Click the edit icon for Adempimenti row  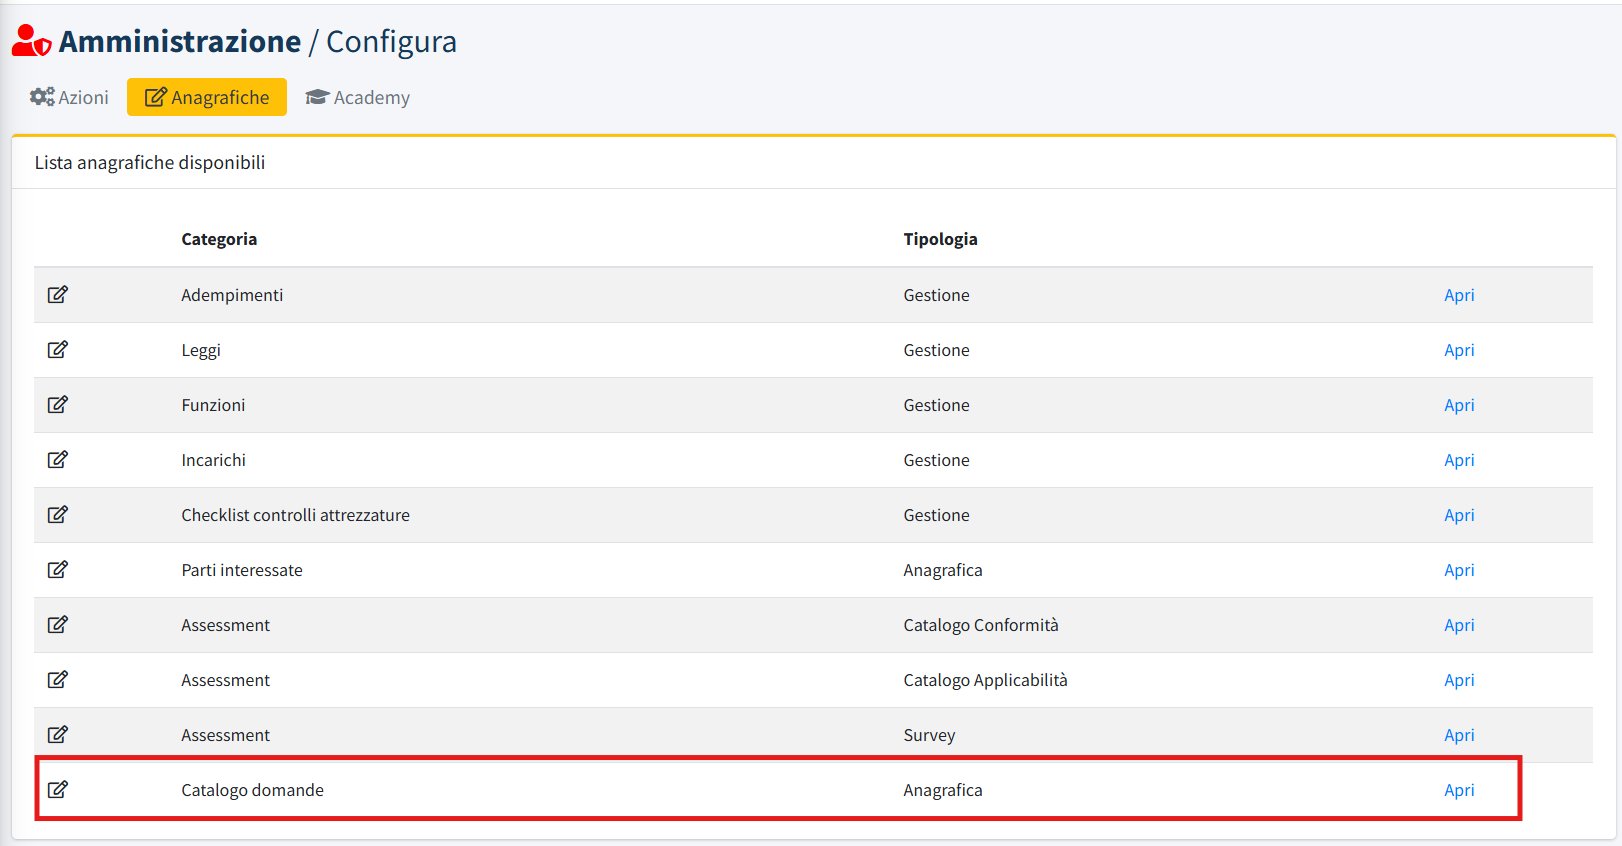point(58,295)
